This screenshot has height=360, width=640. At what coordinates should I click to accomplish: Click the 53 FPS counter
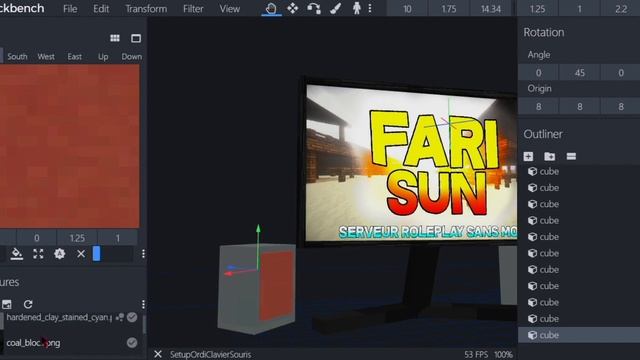tap(476, 354)
